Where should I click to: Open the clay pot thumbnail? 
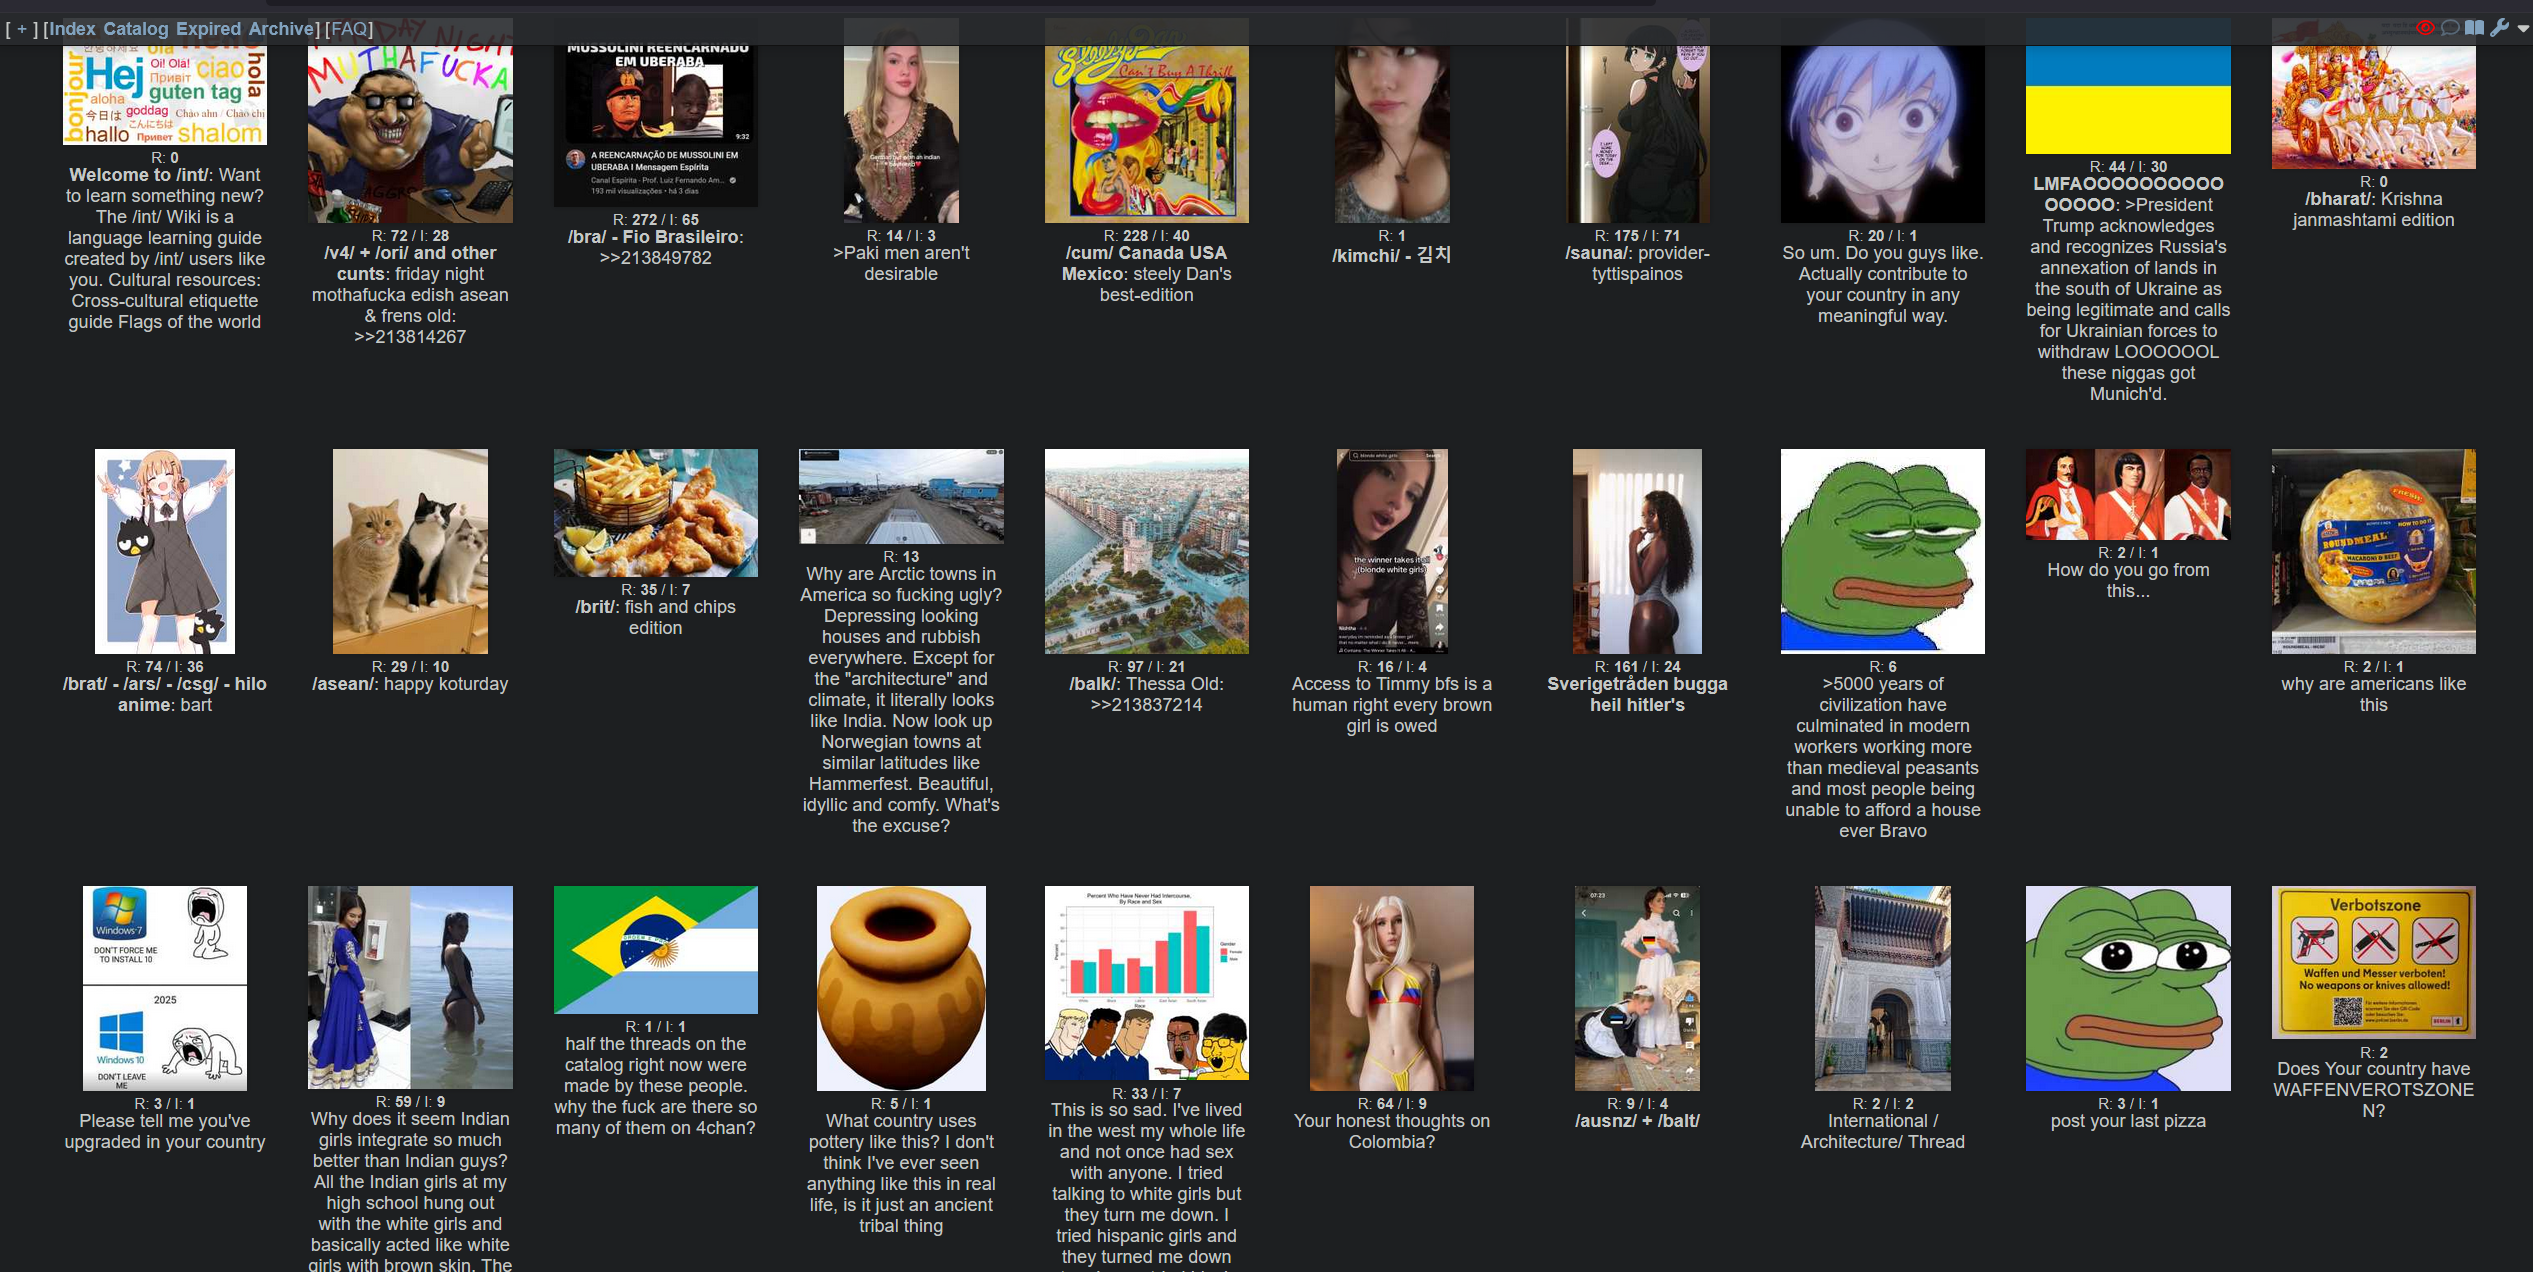(x=901, y=988)
